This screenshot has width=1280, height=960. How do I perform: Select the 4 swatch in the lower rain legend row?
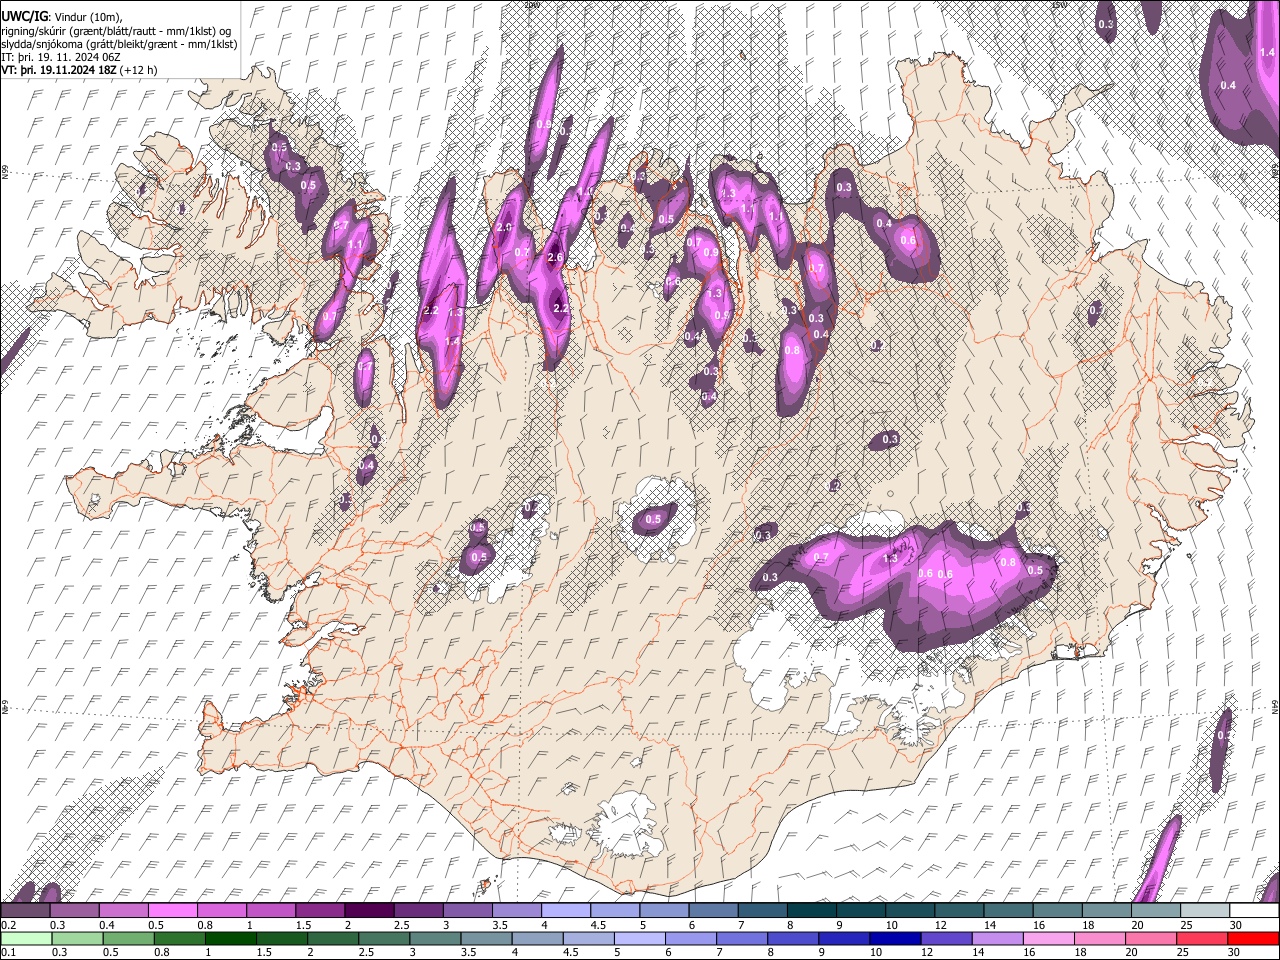click(537, 938)
